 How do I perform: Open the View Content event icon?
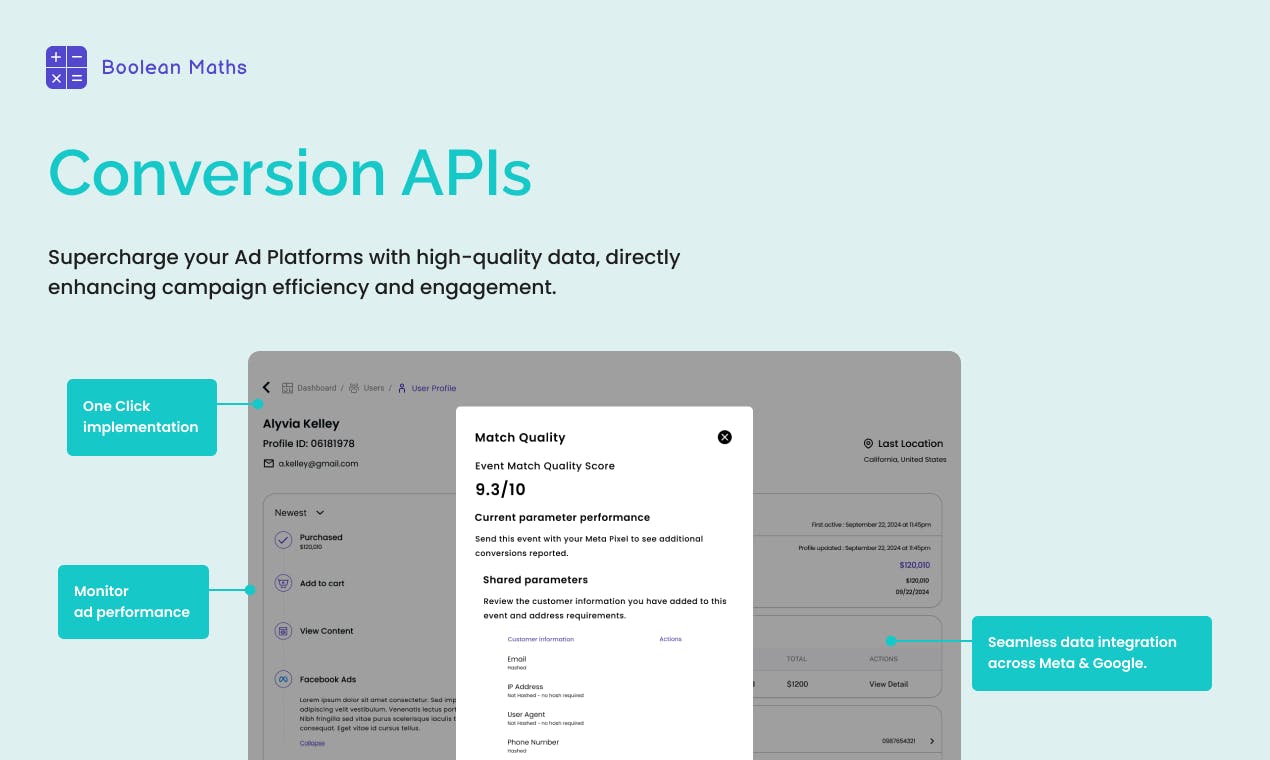point(283,631)
